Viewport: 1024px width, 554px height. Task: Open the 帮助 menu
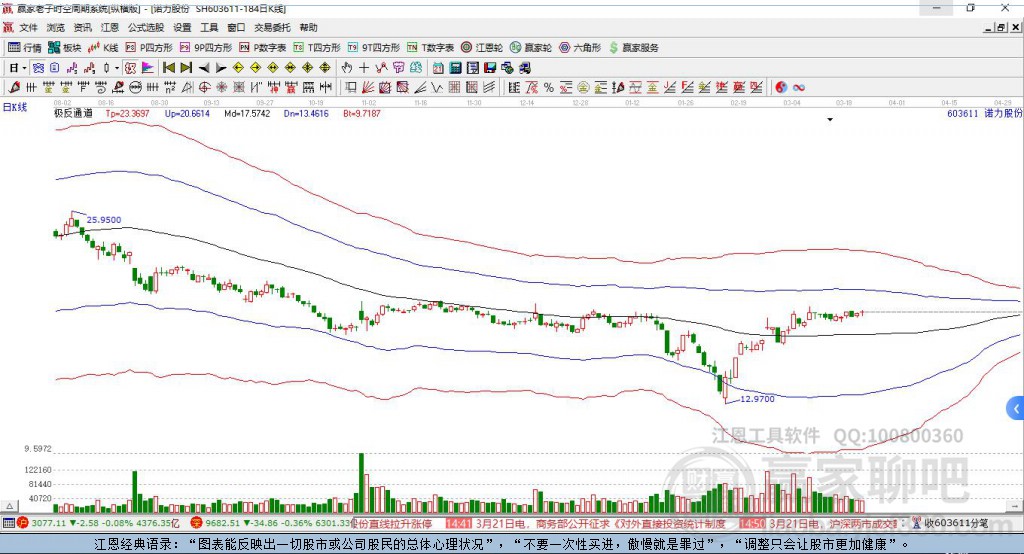pos(308,27)
